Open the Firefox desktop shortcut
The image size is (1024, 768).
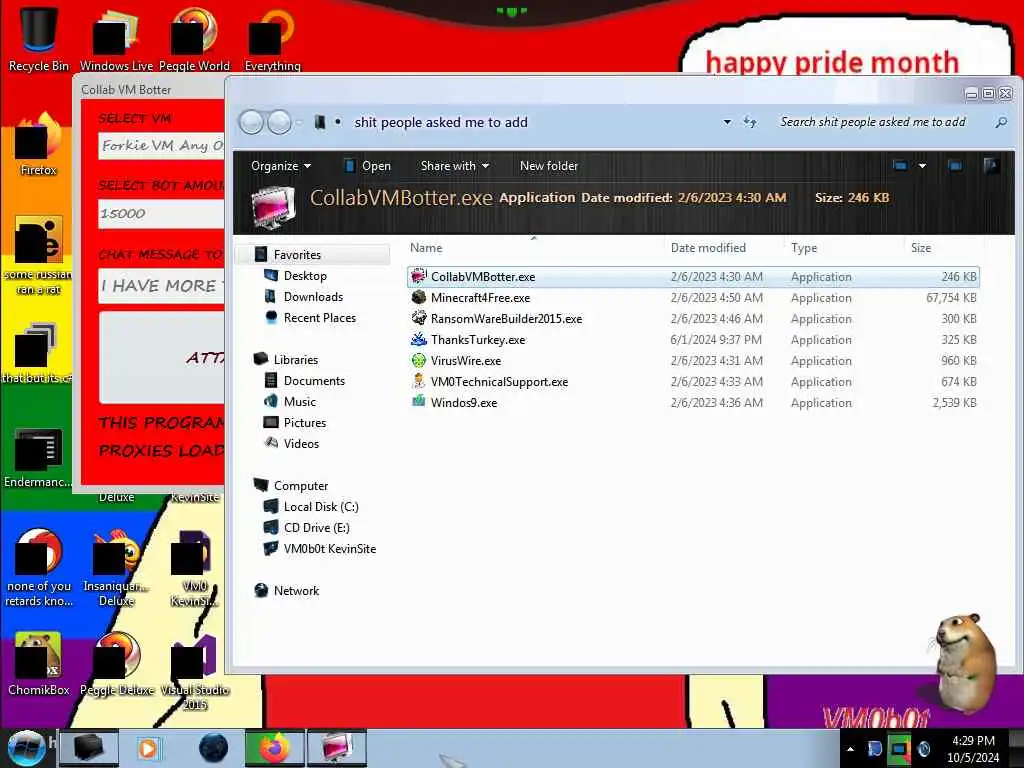[39, 144]
